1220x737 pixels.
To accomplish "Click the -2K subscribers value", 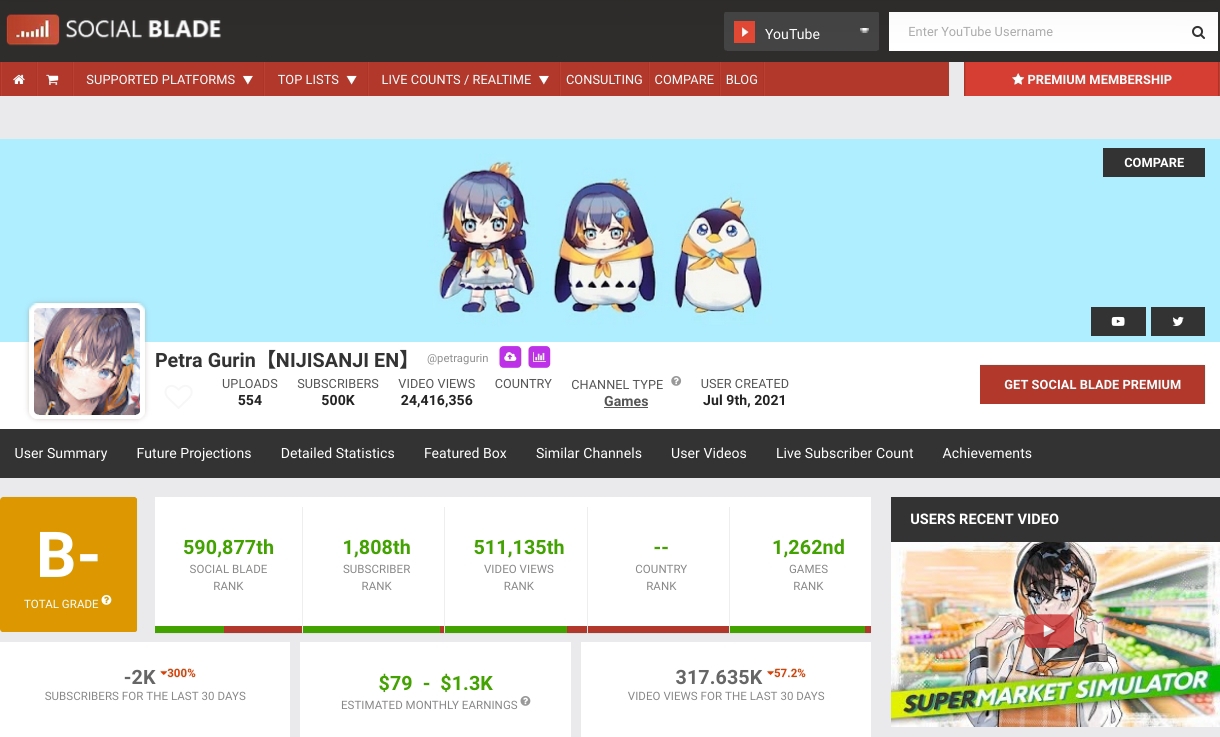I will (140, 677).
